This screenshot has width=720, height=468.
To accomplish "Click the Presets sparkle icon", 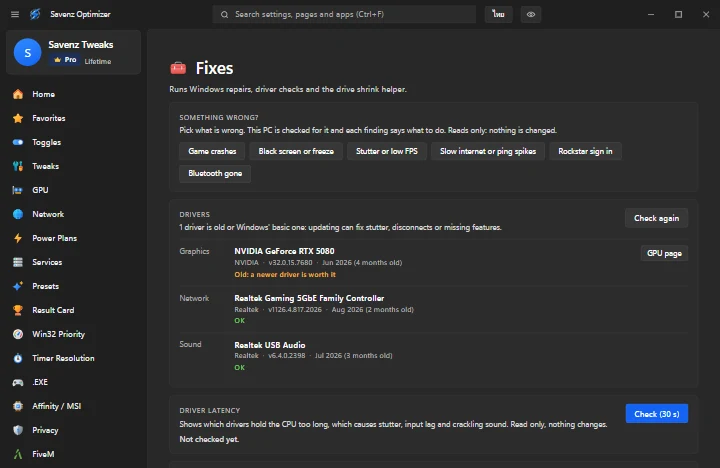I will tap(18, 286).
